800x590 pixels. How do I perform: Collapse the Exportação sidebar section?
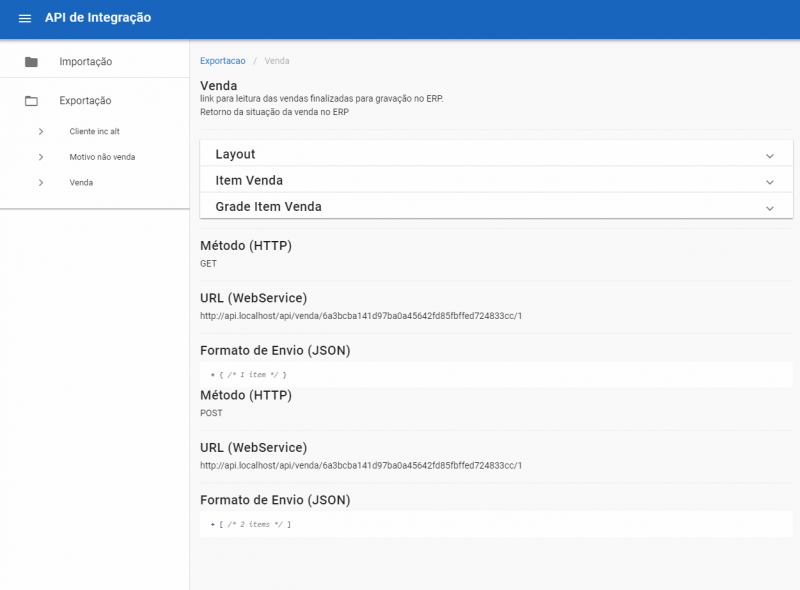point(85,101)
